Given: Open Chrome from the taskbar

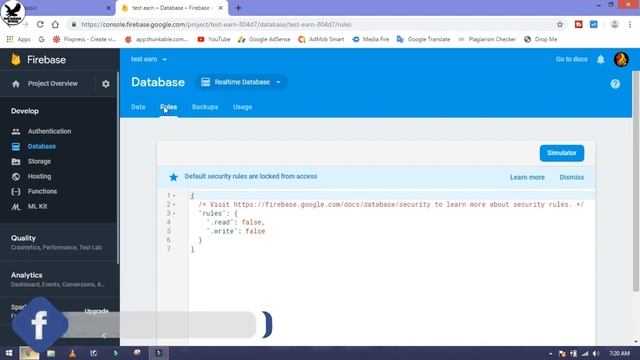Looking at the screenshot, I should pos(29,353).
